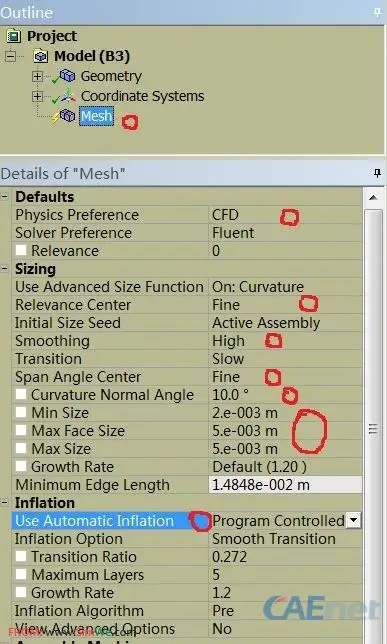387x644 pixels.
Task: Click Smoothing value High
Action: tap(228, 341)
